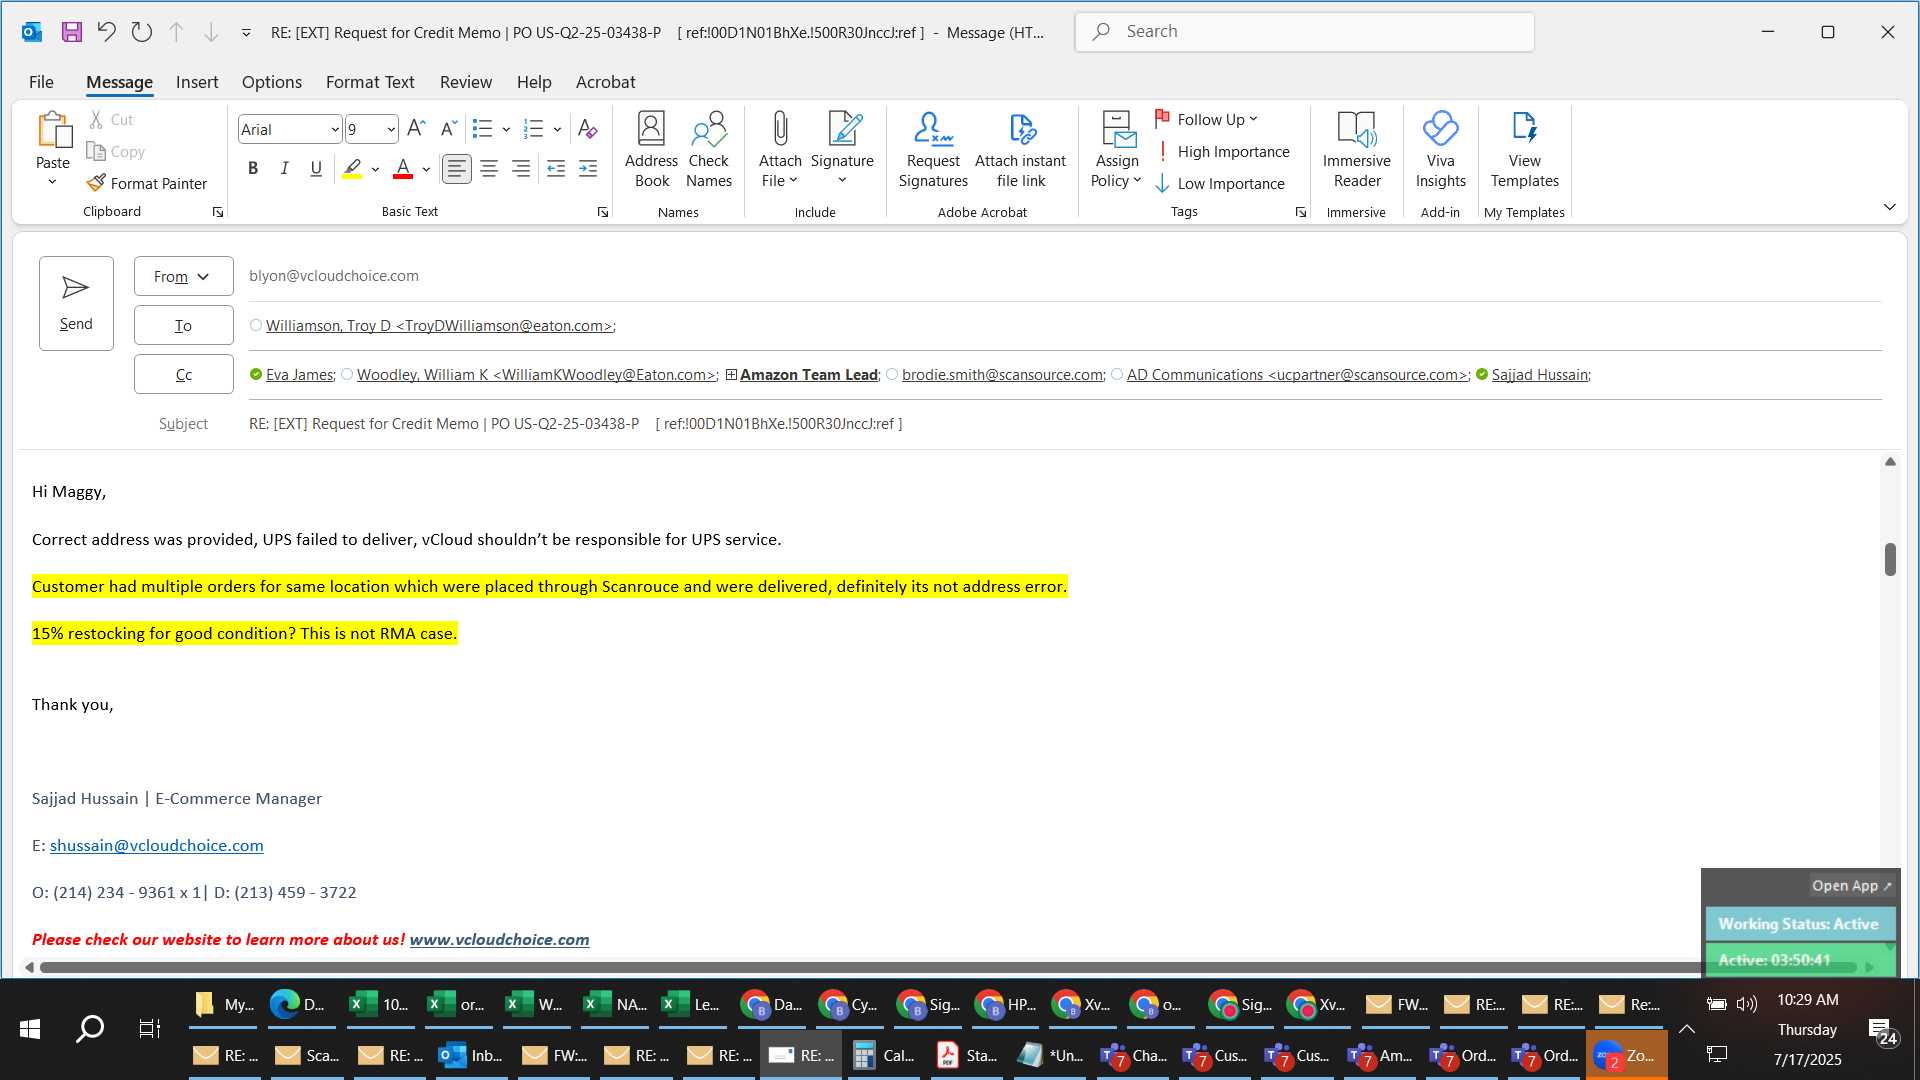Viewport: 1920px width, 1080px height.
Task: Click the vertical scrollbar thumb in message
Action: coord(1890,560)
